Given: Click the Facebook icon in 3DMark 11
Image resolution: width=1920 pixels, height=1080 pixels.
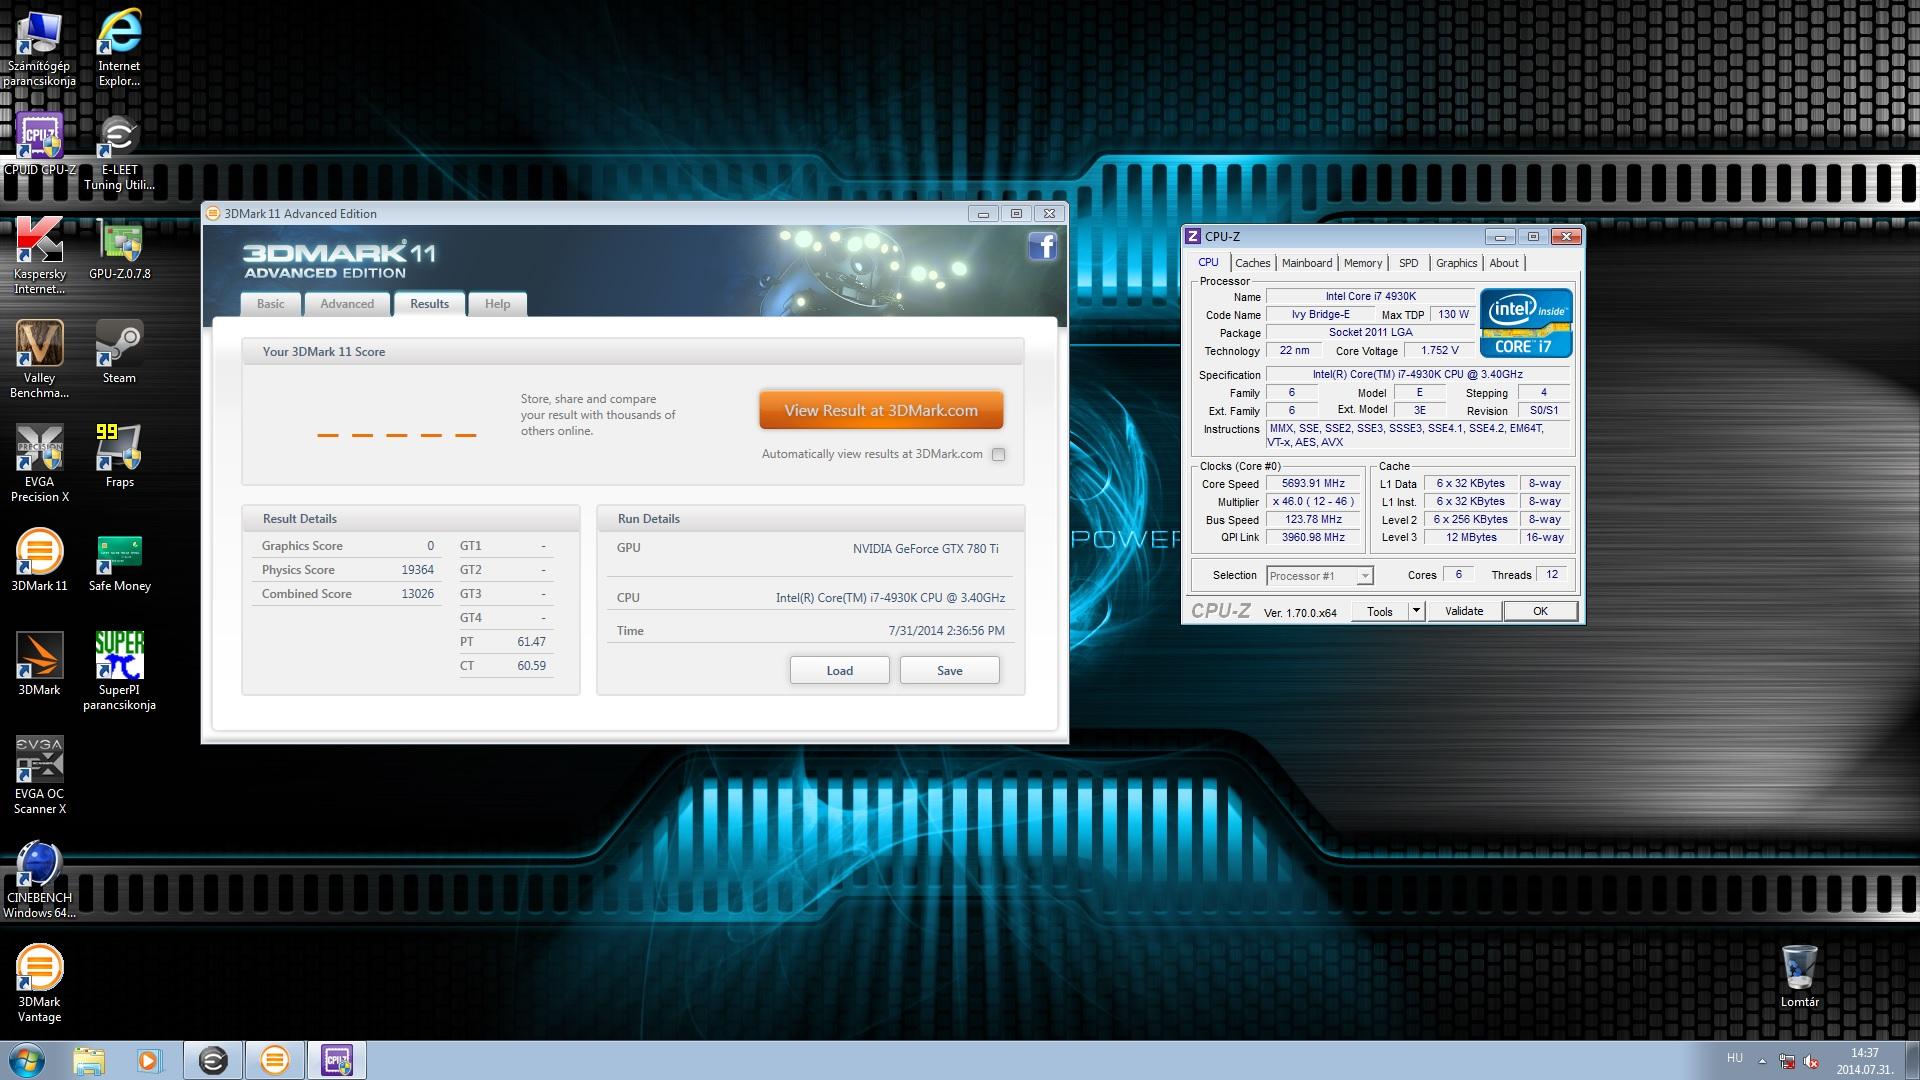Looking at the screenshot, I should (1042, 246).
